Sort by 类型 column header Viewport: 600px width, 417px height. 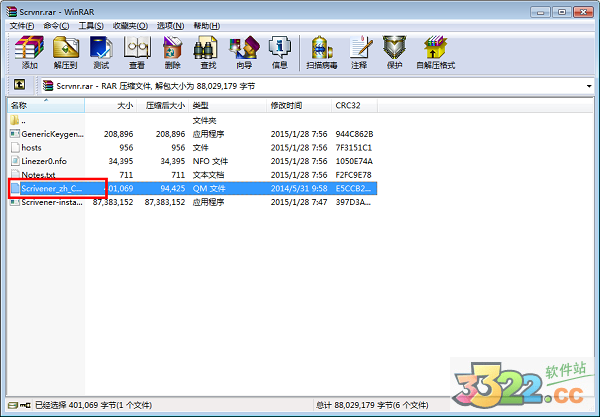coord(228,105)
